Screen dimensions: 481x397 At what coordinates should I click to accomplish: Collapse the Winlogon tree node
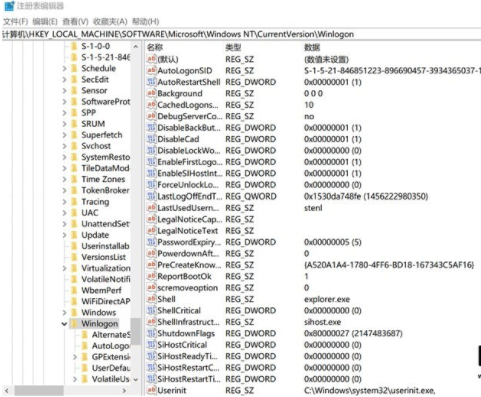point(64,323)
